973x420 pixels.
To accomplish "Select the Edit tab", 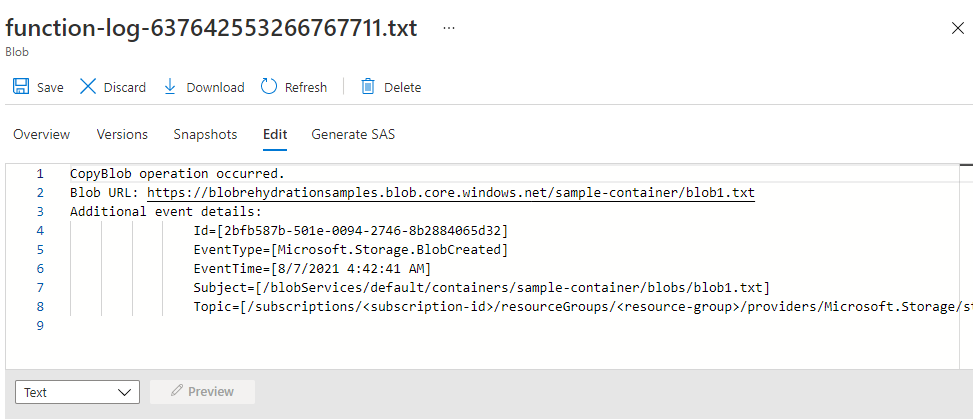I will point(274,134).
